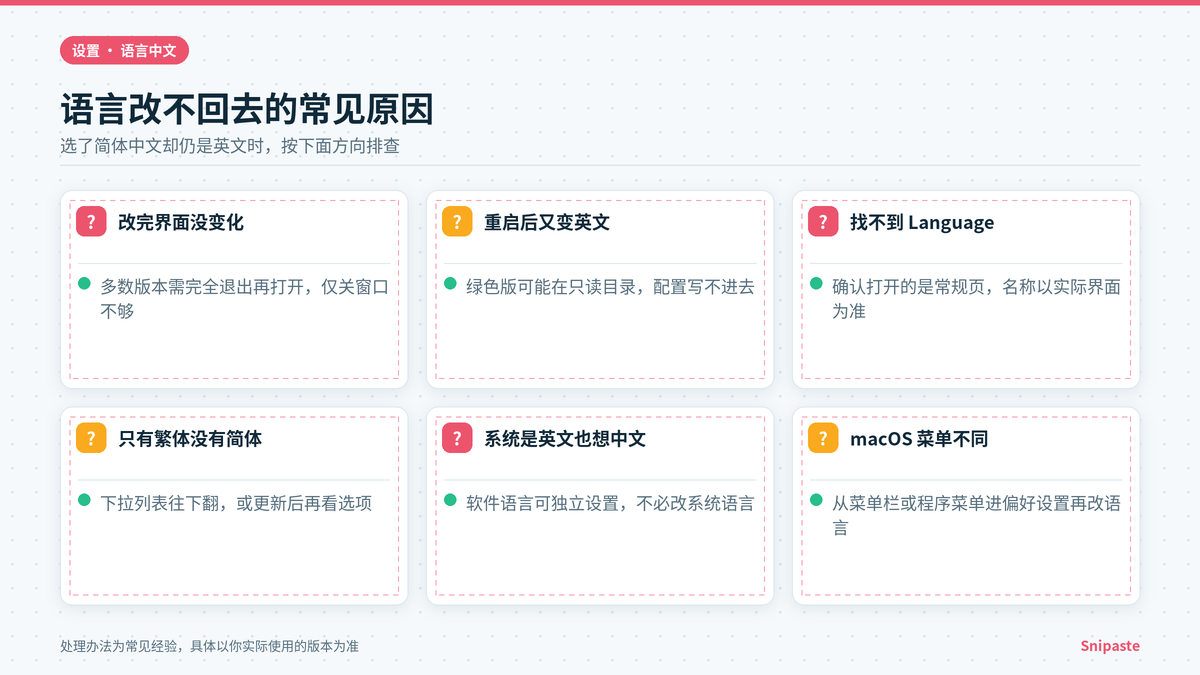
Task: Click the green dot before 从菜单栏或程序菜单
Action: [x=816, y=500]
